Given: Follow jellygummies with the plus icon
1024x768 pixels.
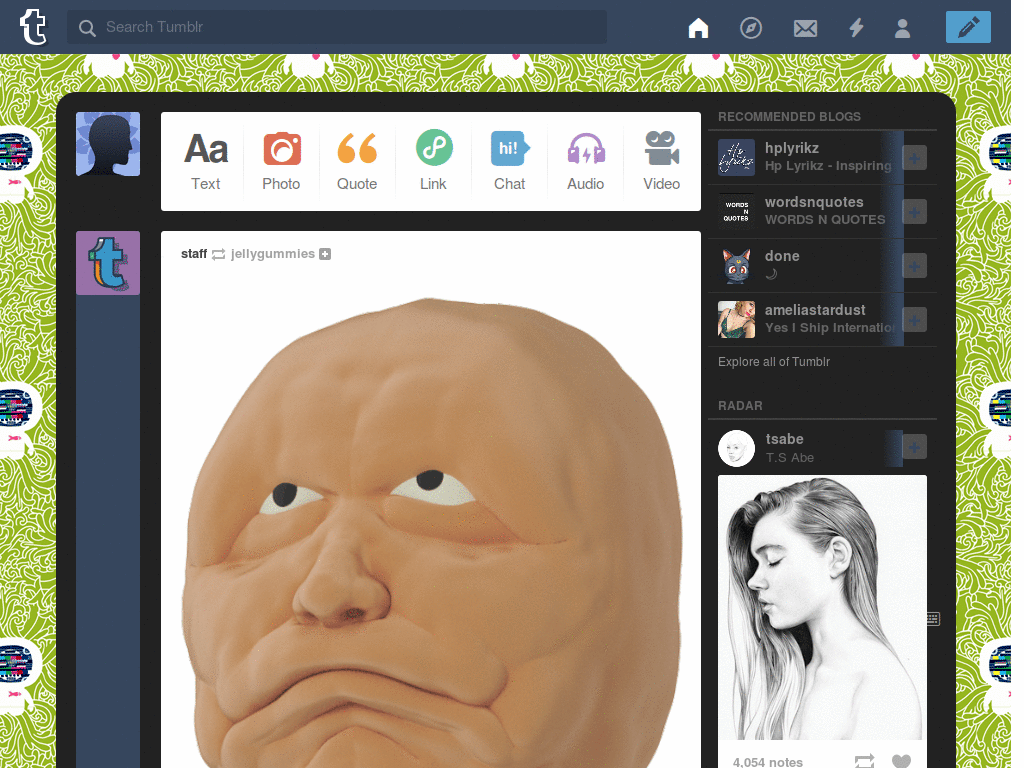Looking at the screenshot, I should coord(325,254).
